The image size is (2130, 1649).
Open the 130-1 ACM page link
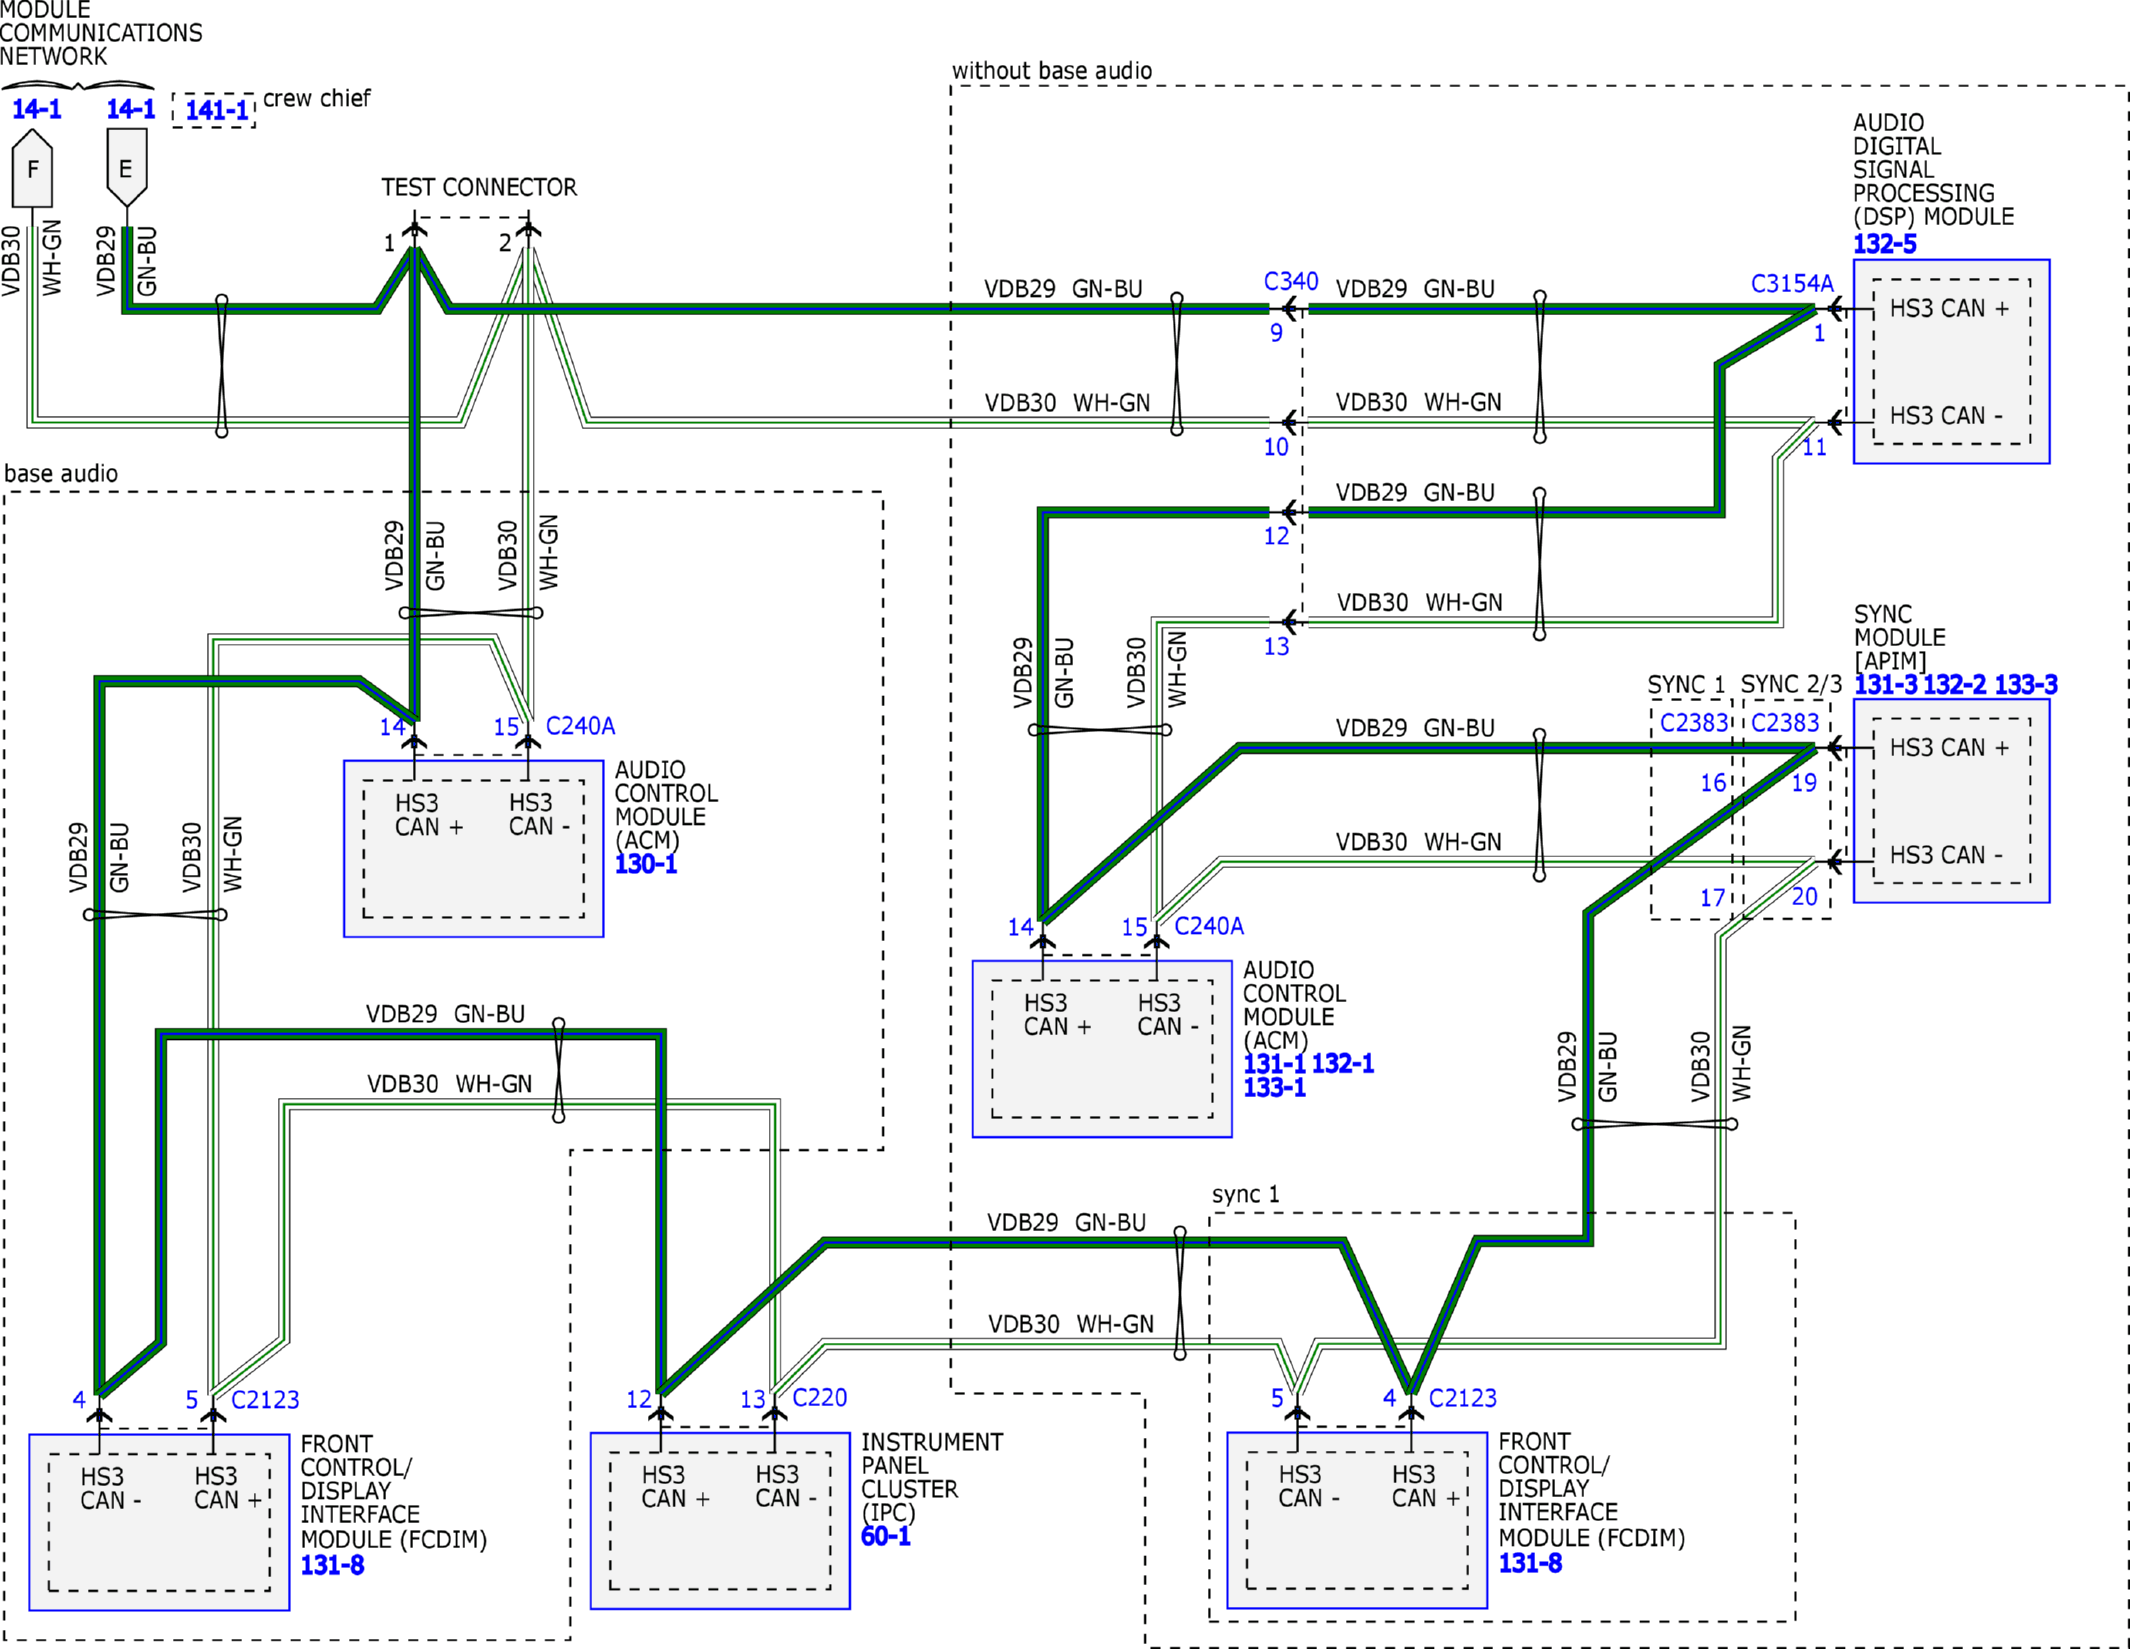click(645, 864)
